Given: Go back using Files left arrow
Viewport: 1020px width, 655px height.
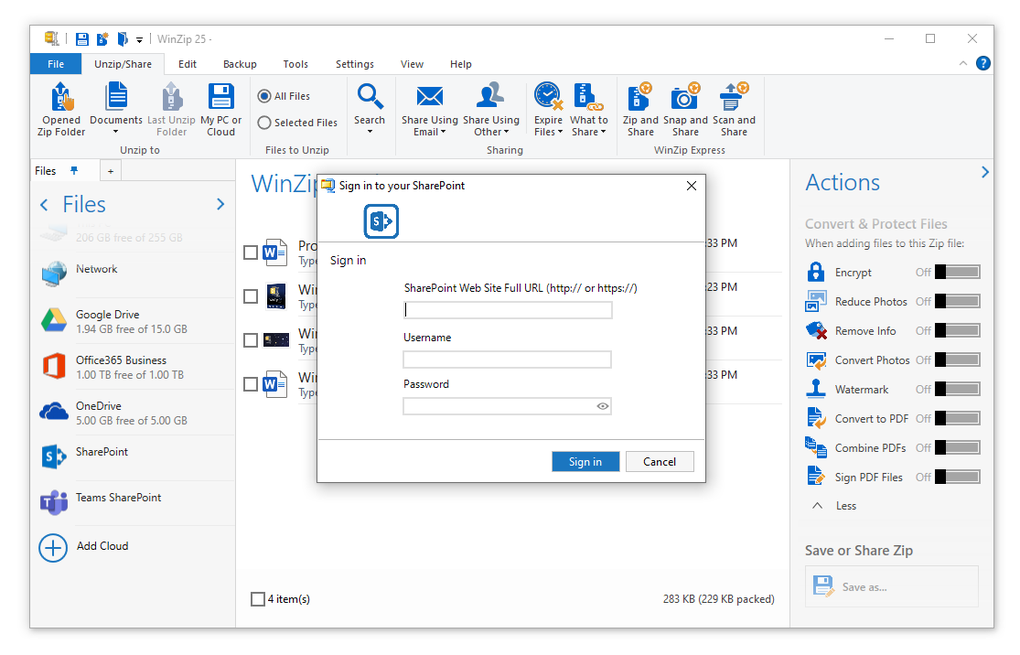Looking at the screenshot, I should tap(44, 205).
